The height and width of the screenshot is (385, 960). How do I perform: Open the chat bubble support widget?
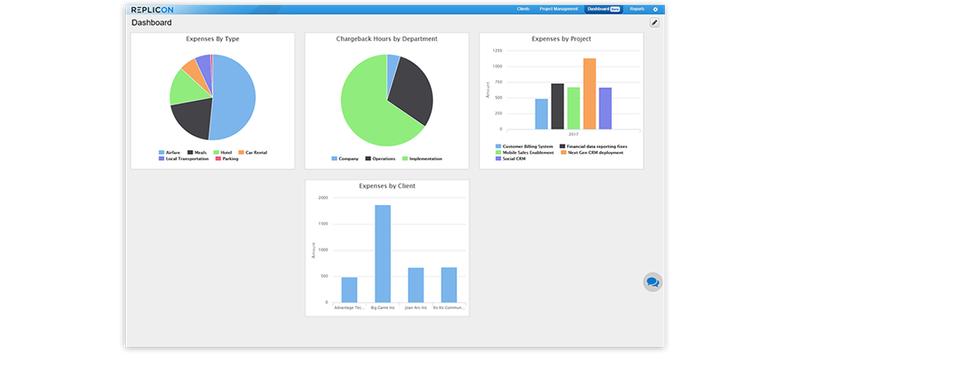653,282
